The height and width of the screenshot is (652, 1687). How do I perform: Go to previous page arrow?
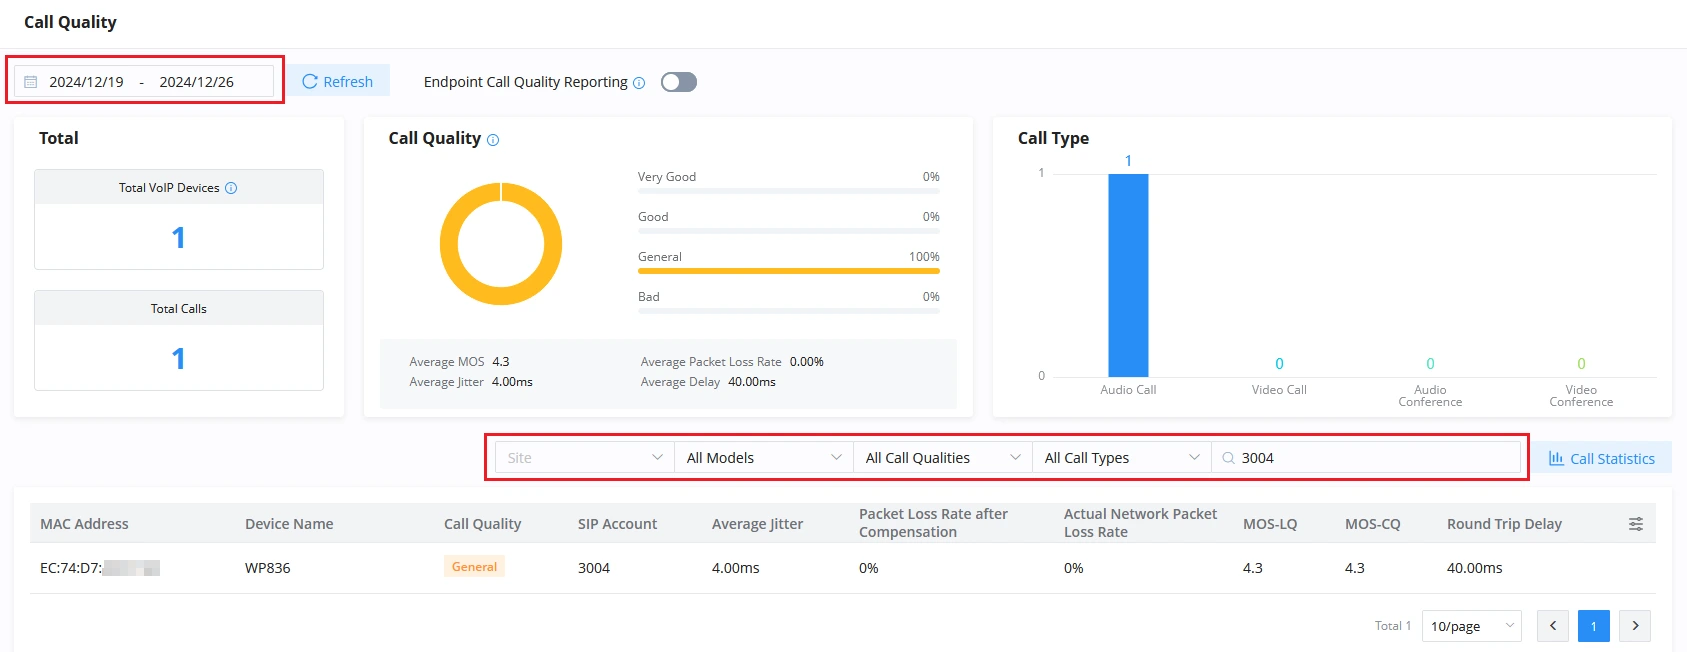click(1553, 626)
